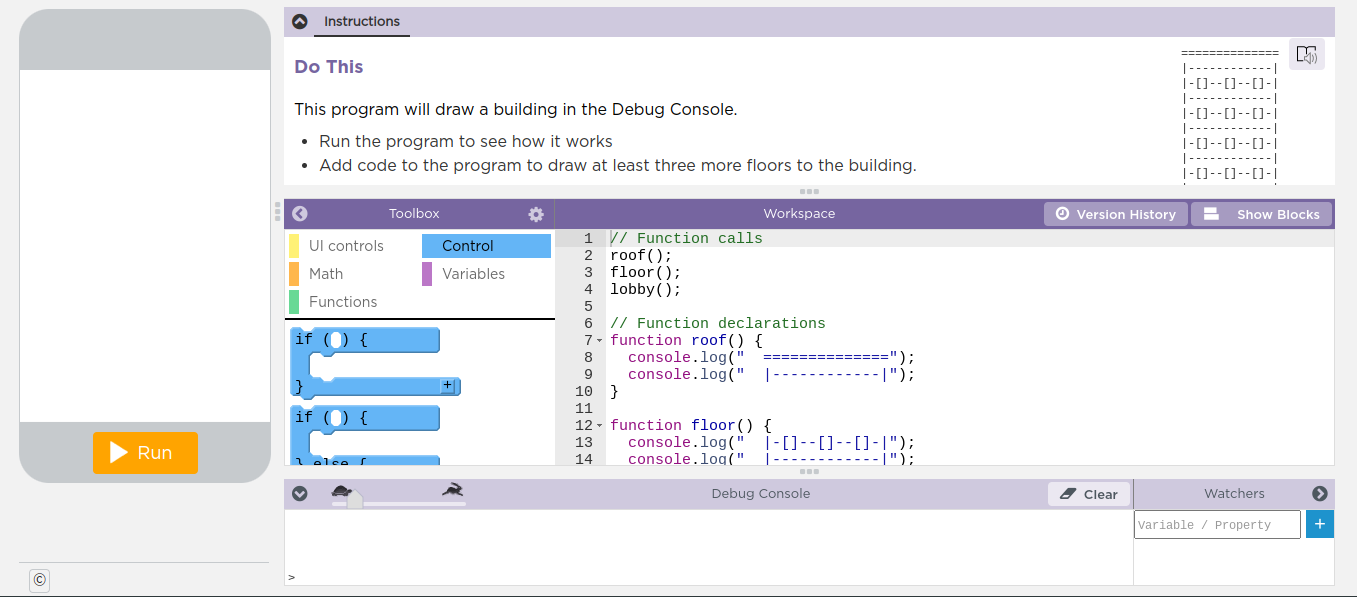
Task: Expand the Watchers panel chevron
Action: 1320,493
